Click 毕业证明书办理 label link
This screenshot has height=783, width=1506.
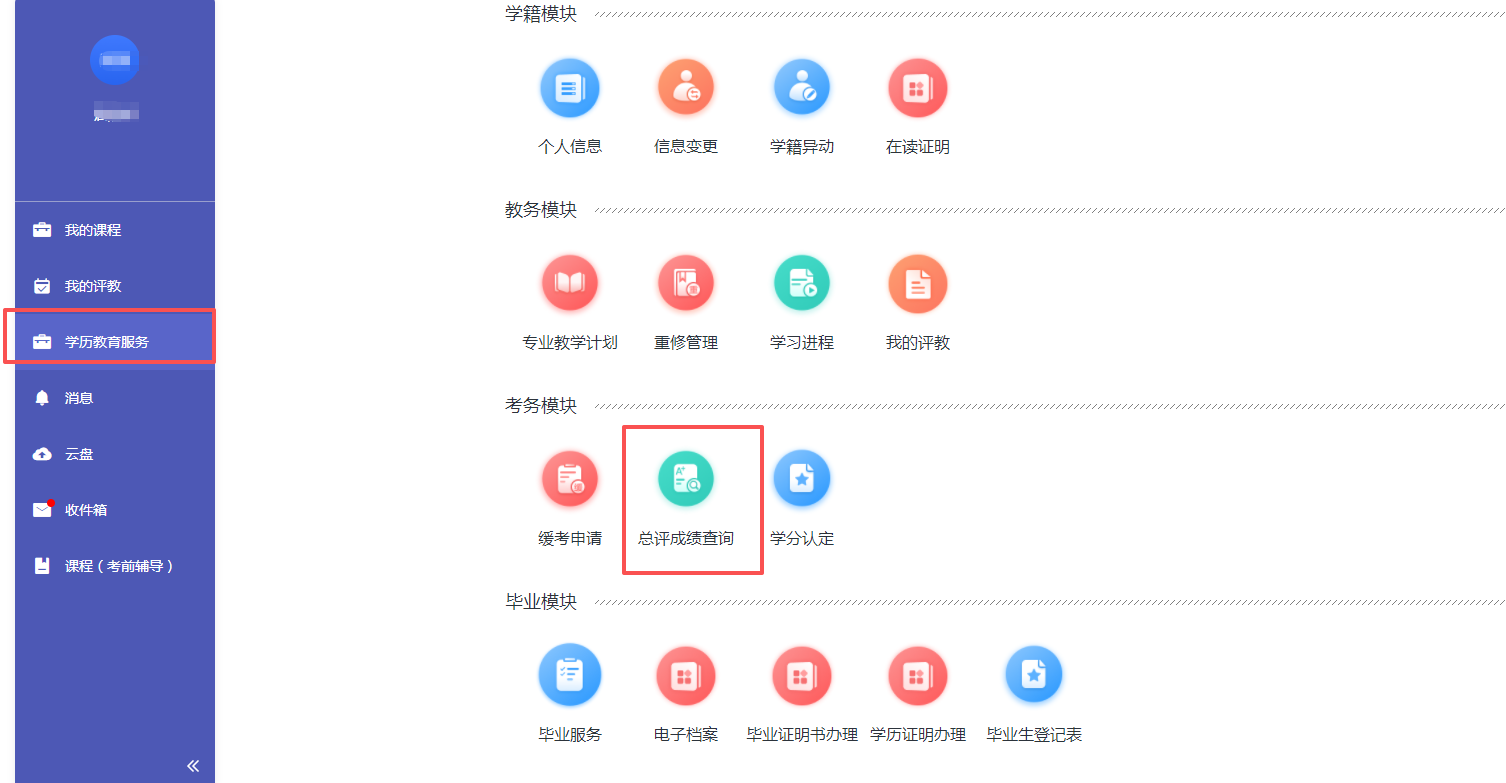tap(802, 735)
